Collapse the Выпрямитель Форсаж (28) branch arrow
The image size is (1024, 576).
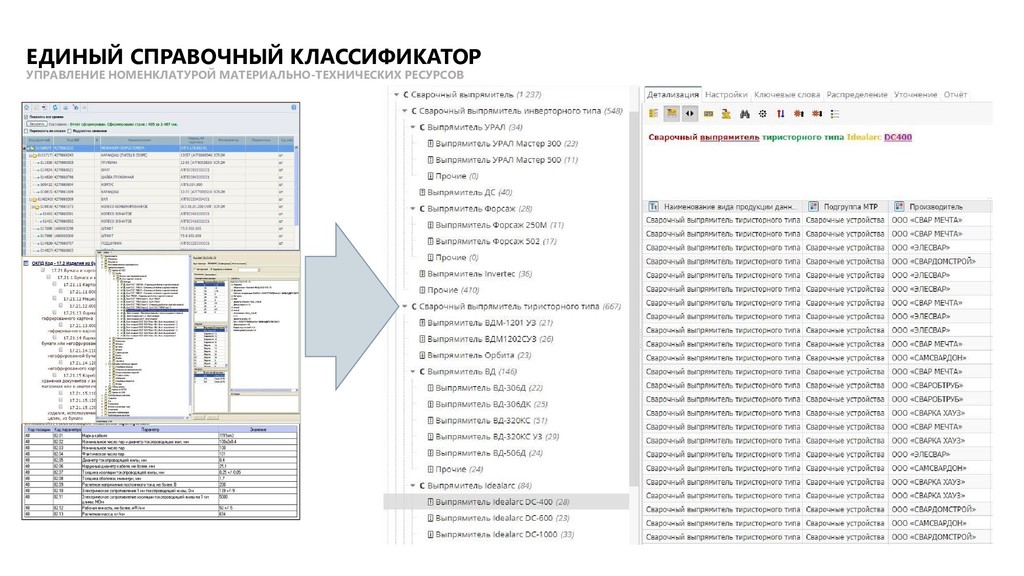tap(413, 209)
